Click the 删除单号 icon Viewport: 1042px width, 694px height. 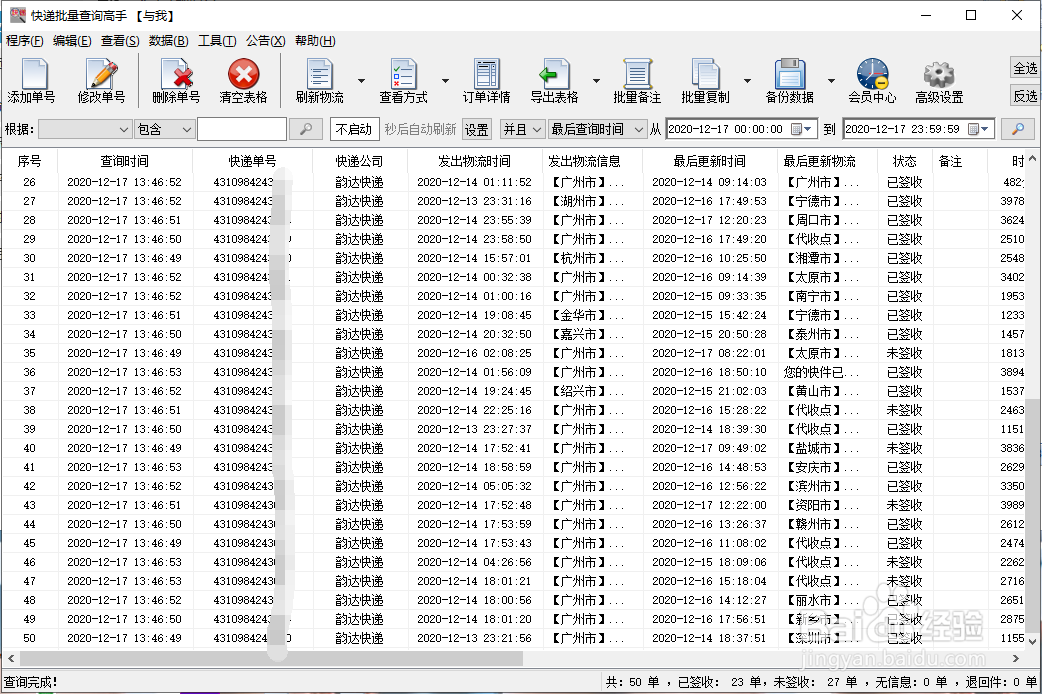pos(176,80)
